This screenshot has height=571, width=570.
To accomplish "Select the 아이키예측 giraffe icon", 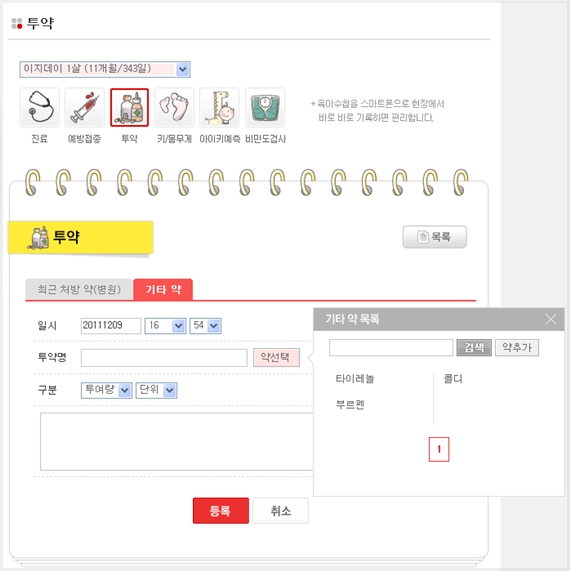I will [219, 108].
